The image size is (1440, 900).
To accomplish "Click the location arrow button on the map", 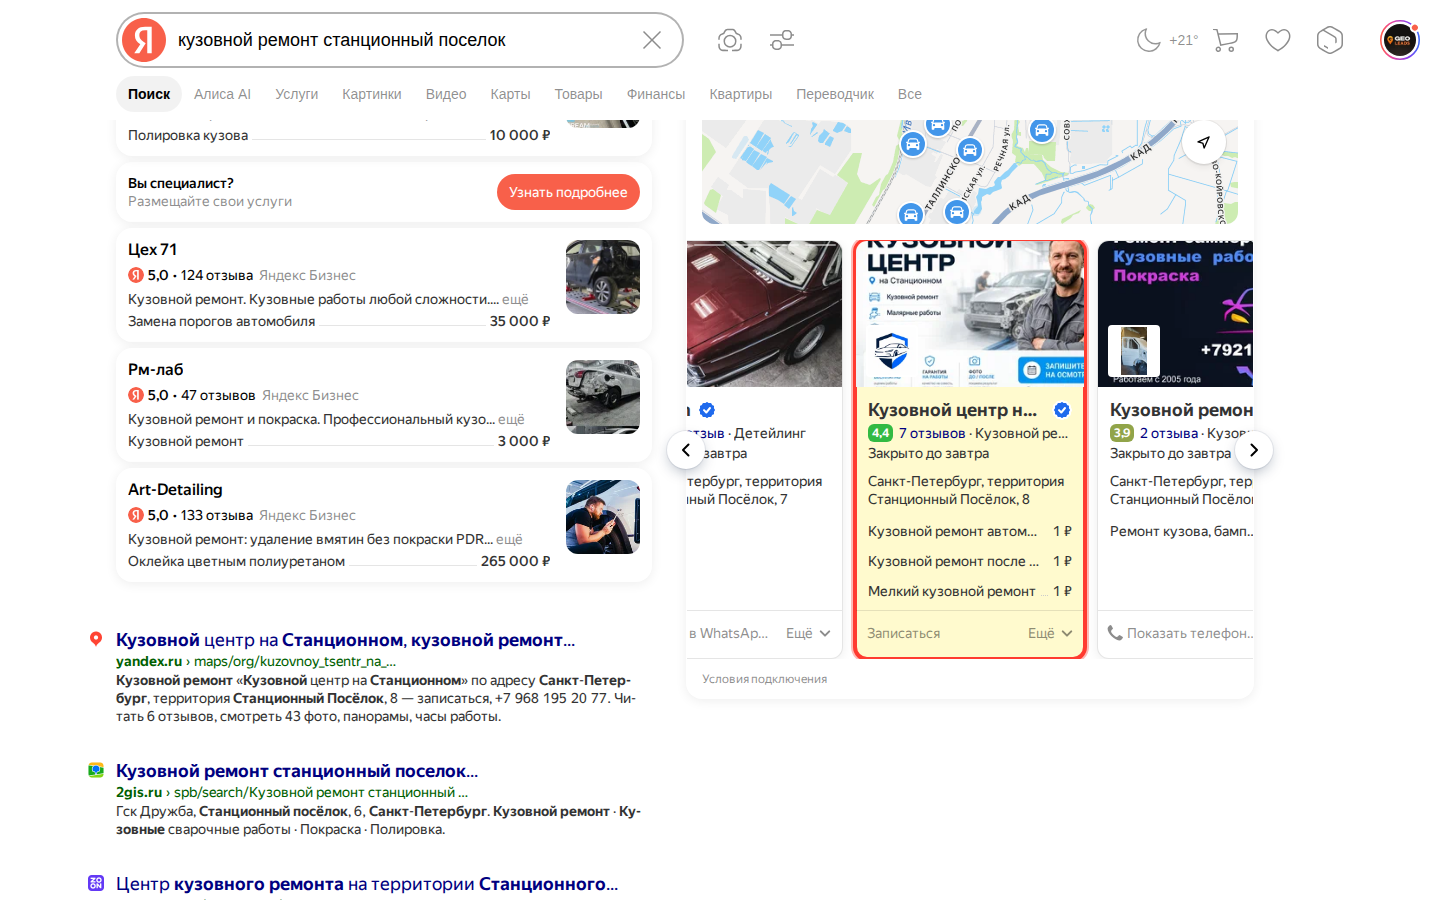I will (1204, 142).
